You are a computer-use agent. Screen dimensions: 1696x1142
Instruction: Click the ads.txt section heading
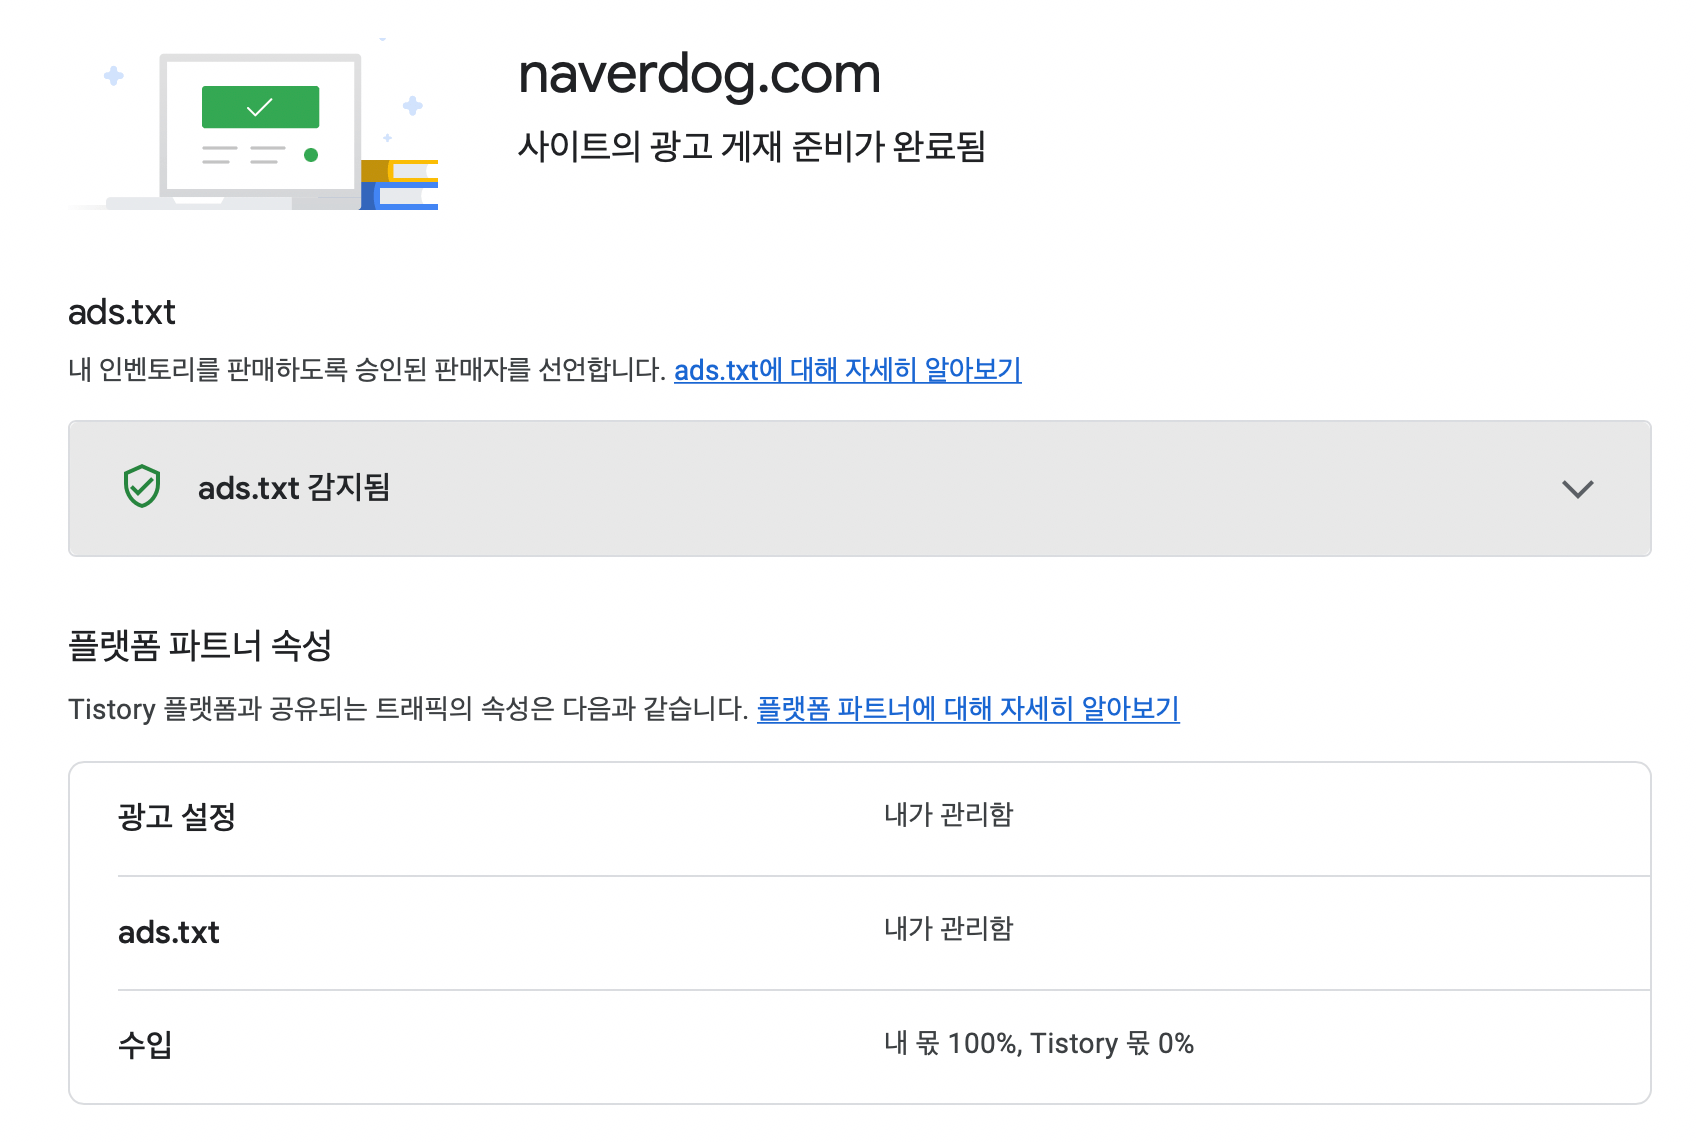(122, 313)
